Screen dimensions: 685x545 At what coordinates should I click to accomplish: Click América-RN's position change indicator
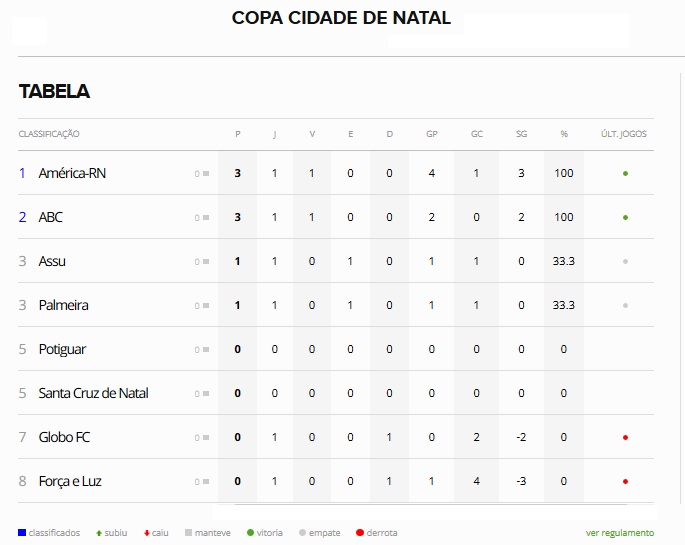point(202,173)
